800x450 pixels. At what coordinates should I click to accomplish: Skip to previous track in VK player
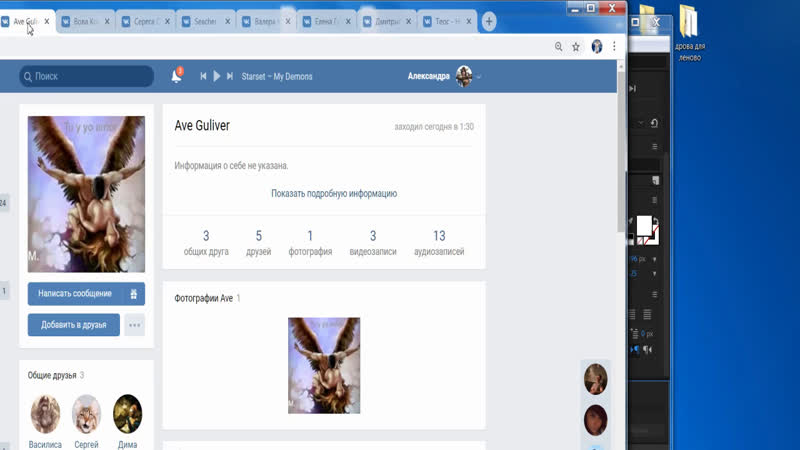pos(203,76)
